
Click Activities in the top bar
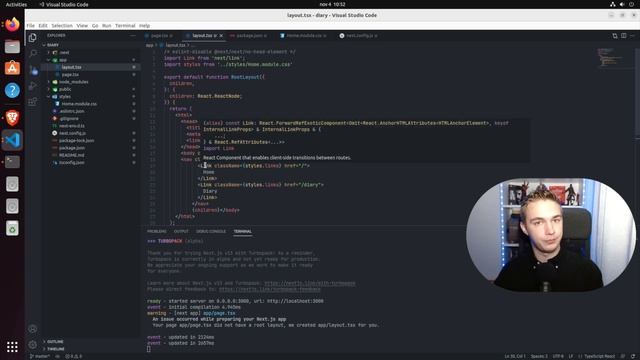pos(16,4)
